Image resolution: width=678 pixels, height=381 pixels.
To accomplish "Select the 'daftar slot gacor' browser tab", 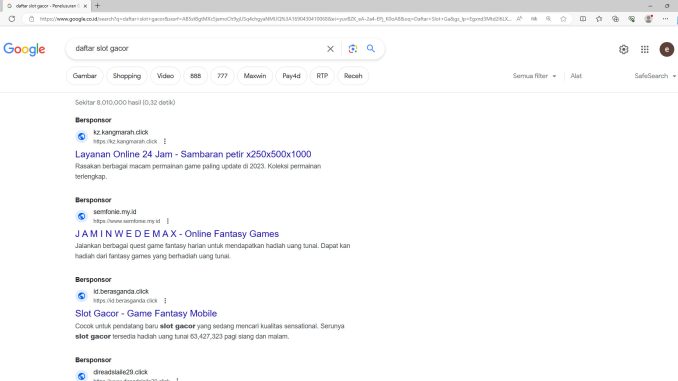I will point(47,6).
